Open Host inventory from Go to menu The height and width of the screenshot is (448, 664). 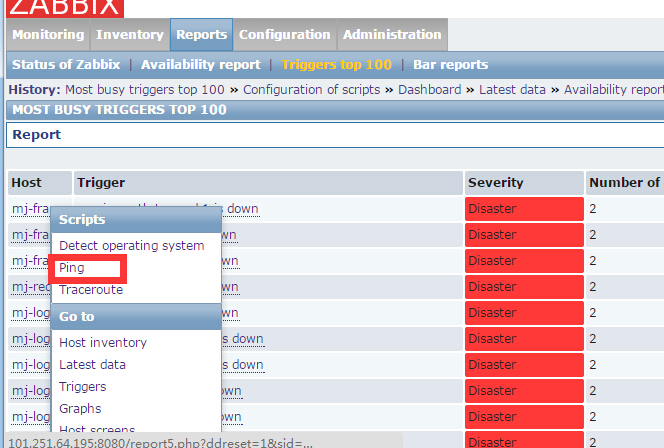(x=103, y=343)
